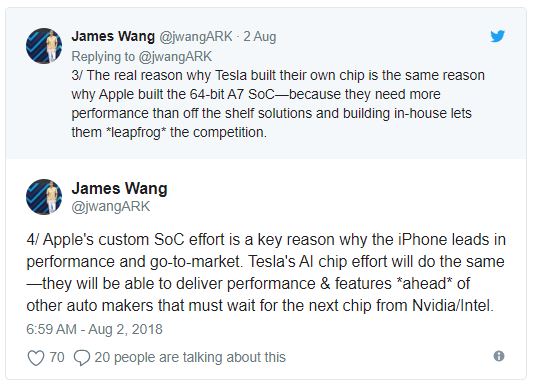
Task: Click @jwangARK in Replying to line
Action: click(175, 57)
